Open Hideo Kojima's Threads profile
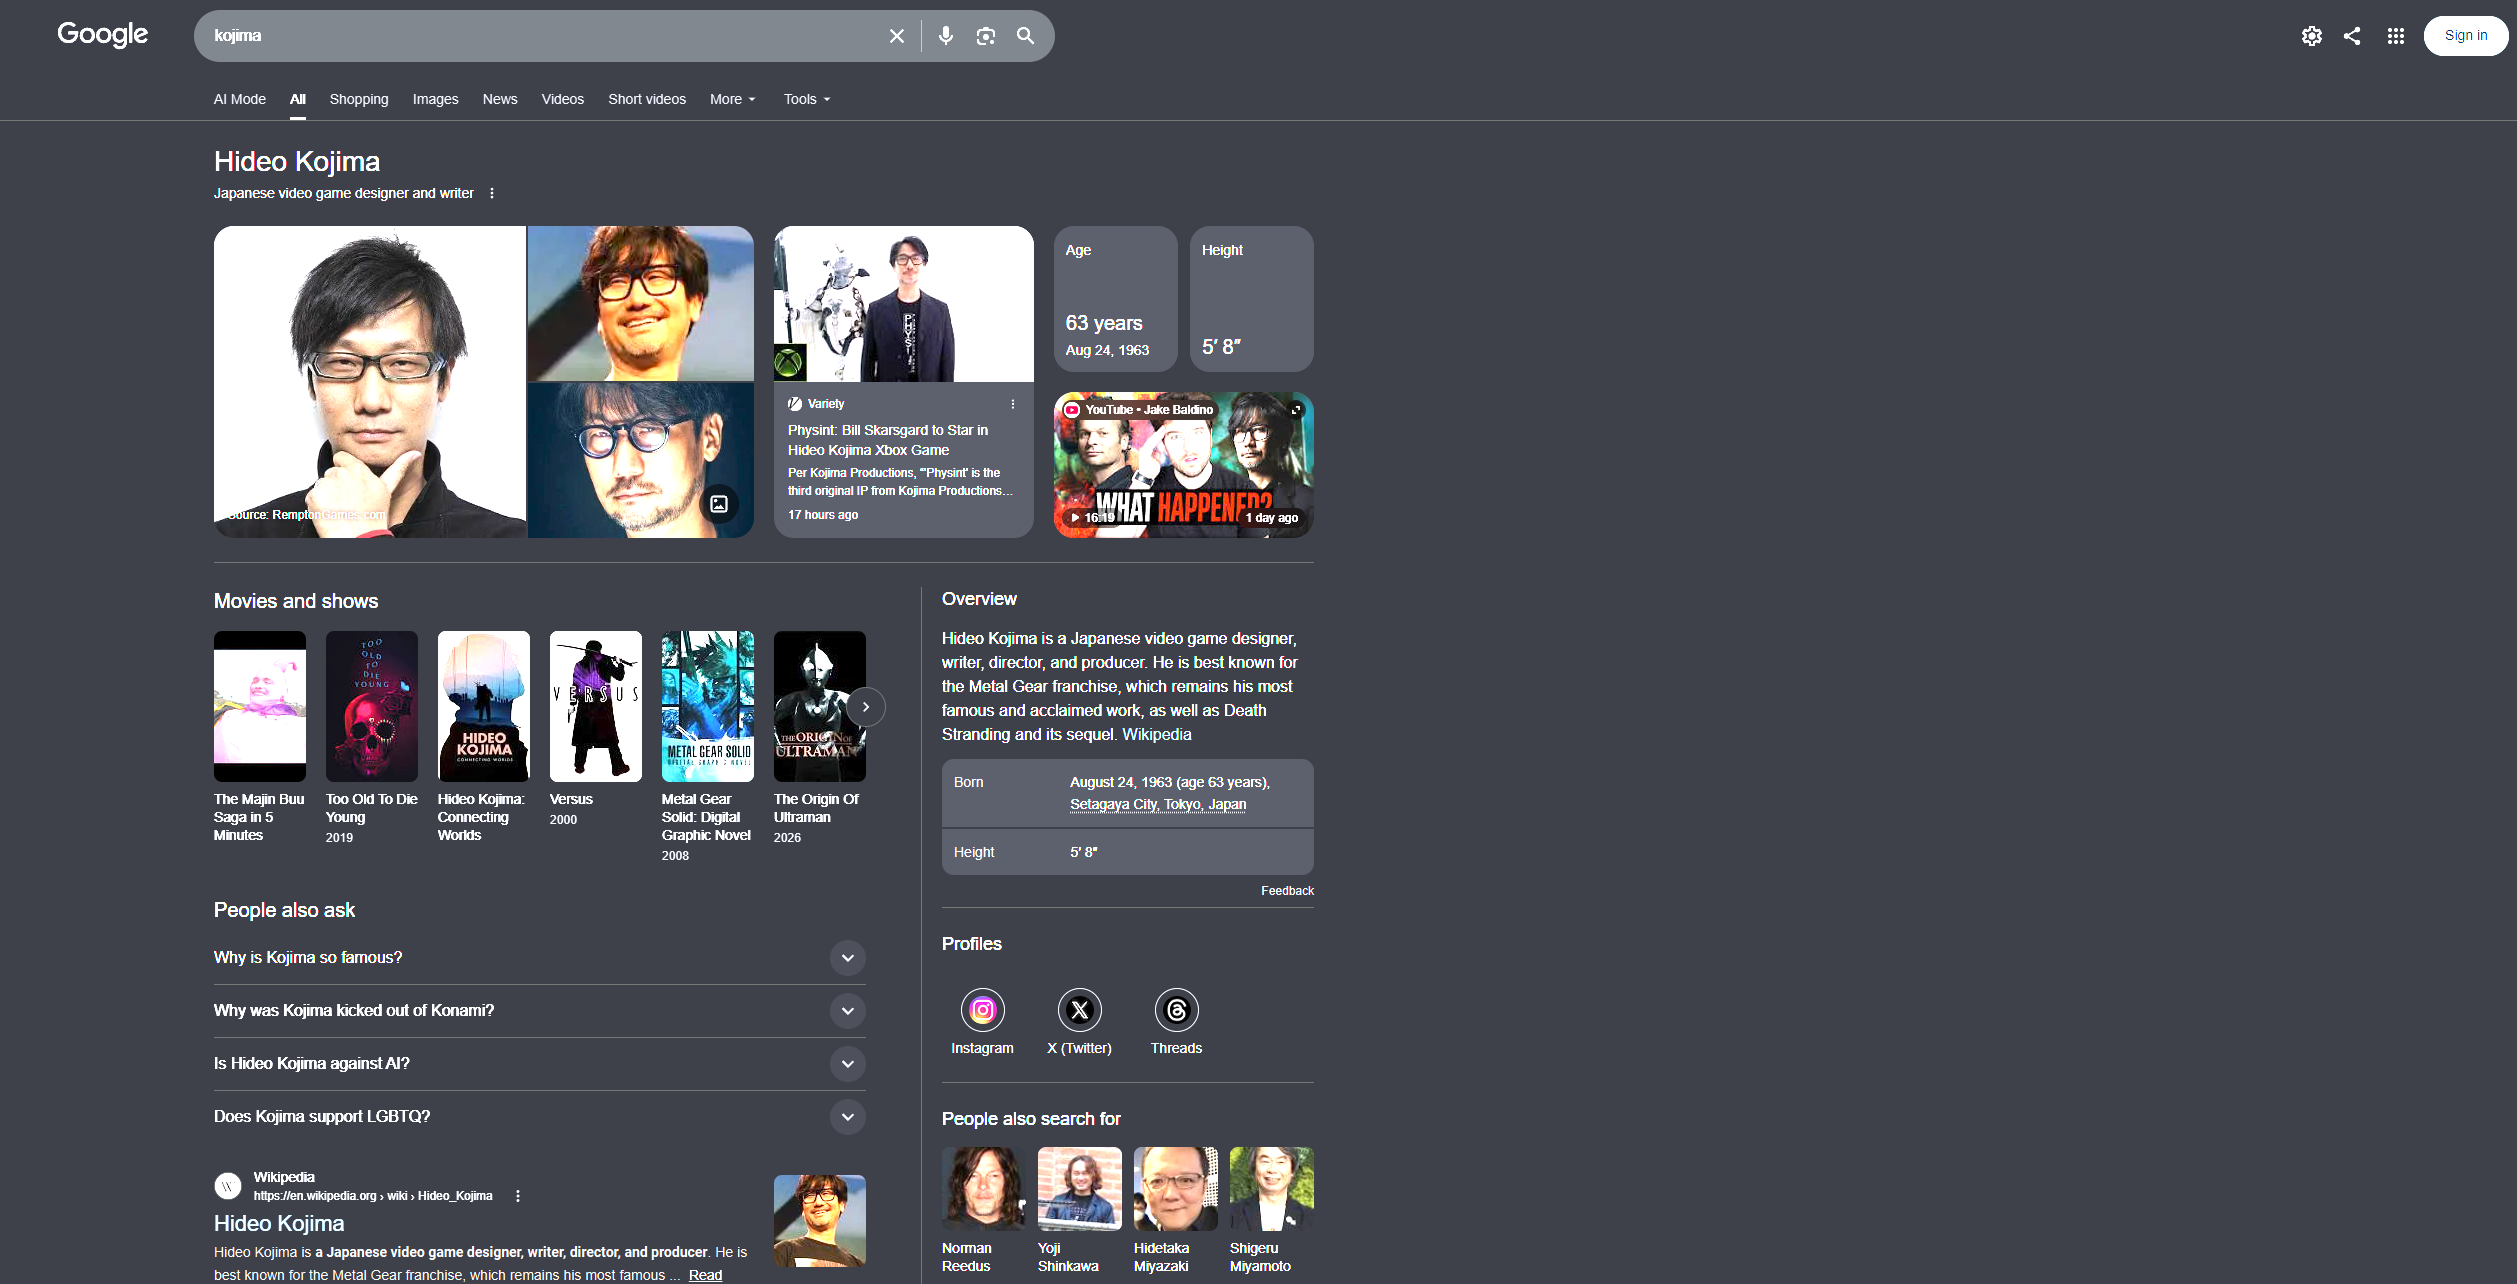The image size is (2517, 1284). (x=1176, y=1021)
